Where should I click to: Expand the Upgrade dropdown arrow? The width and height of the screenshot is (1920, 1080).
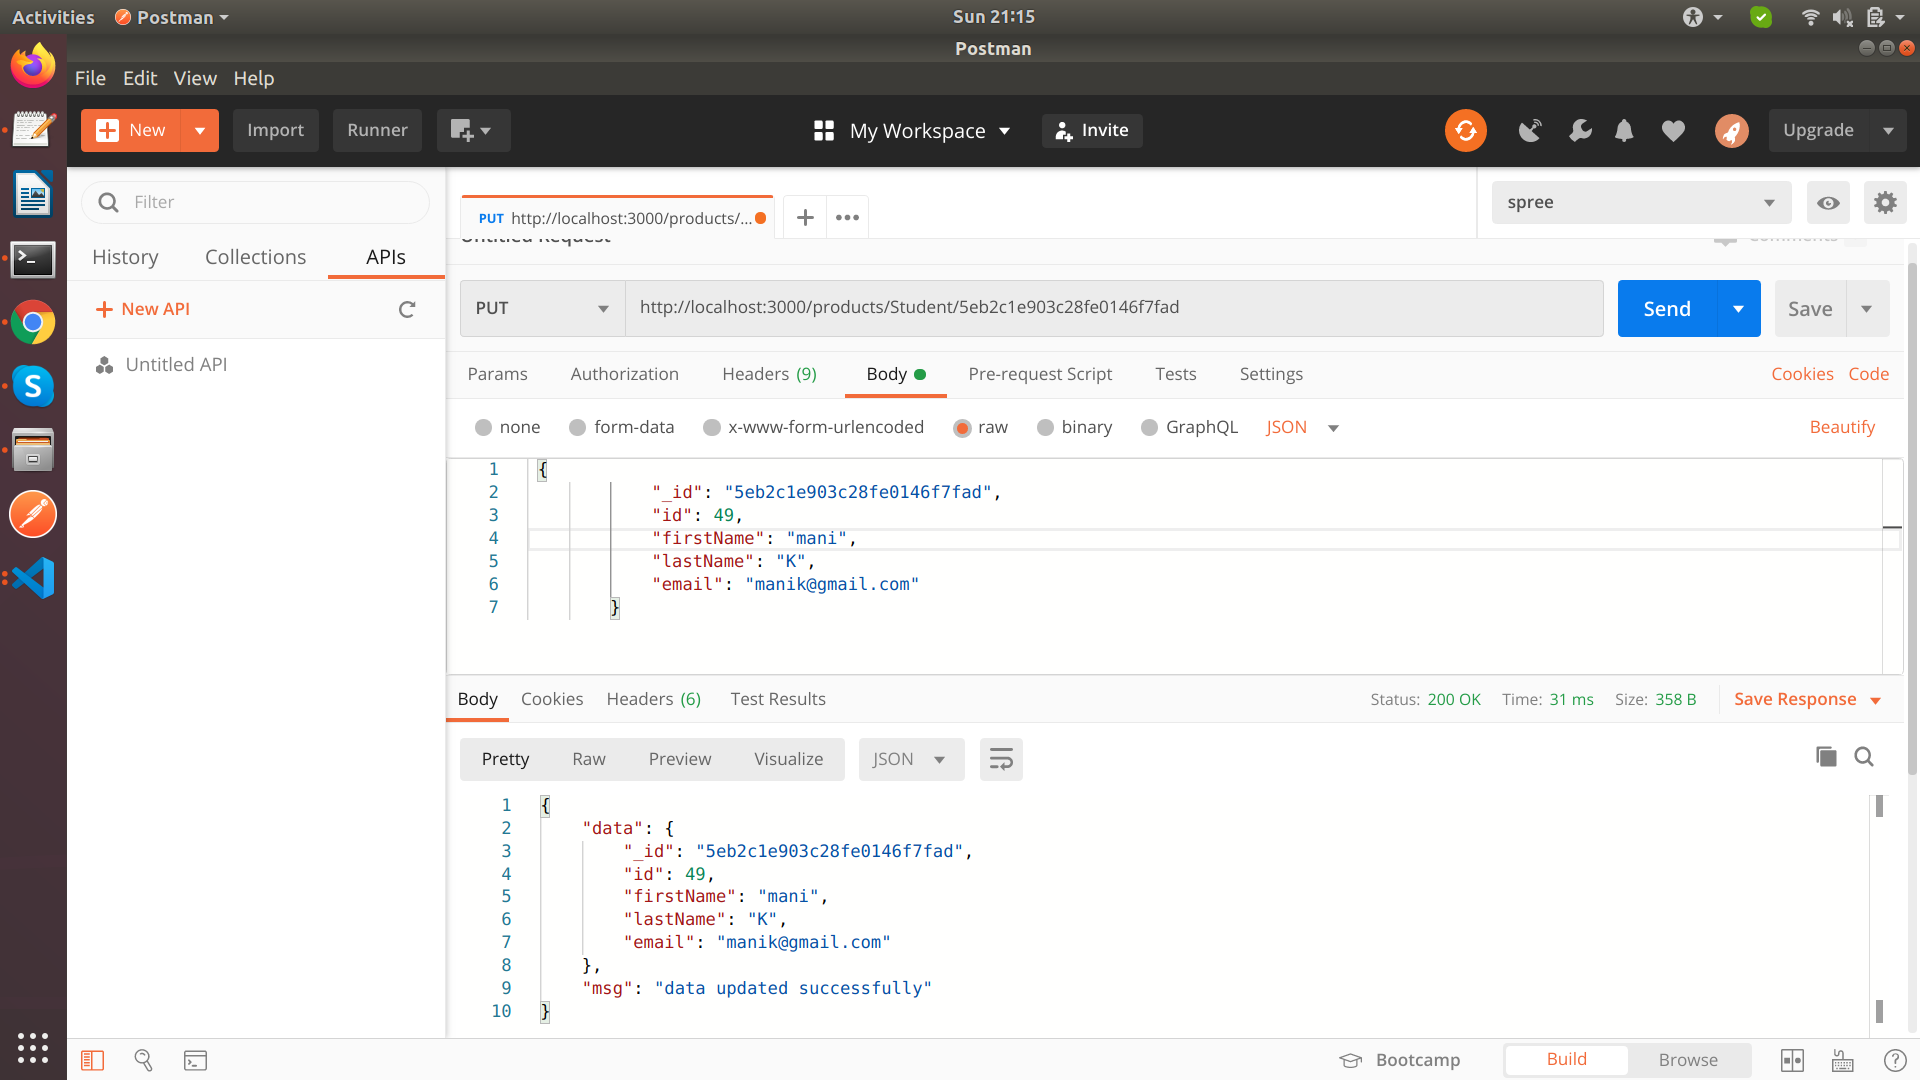coord(1888,131)
